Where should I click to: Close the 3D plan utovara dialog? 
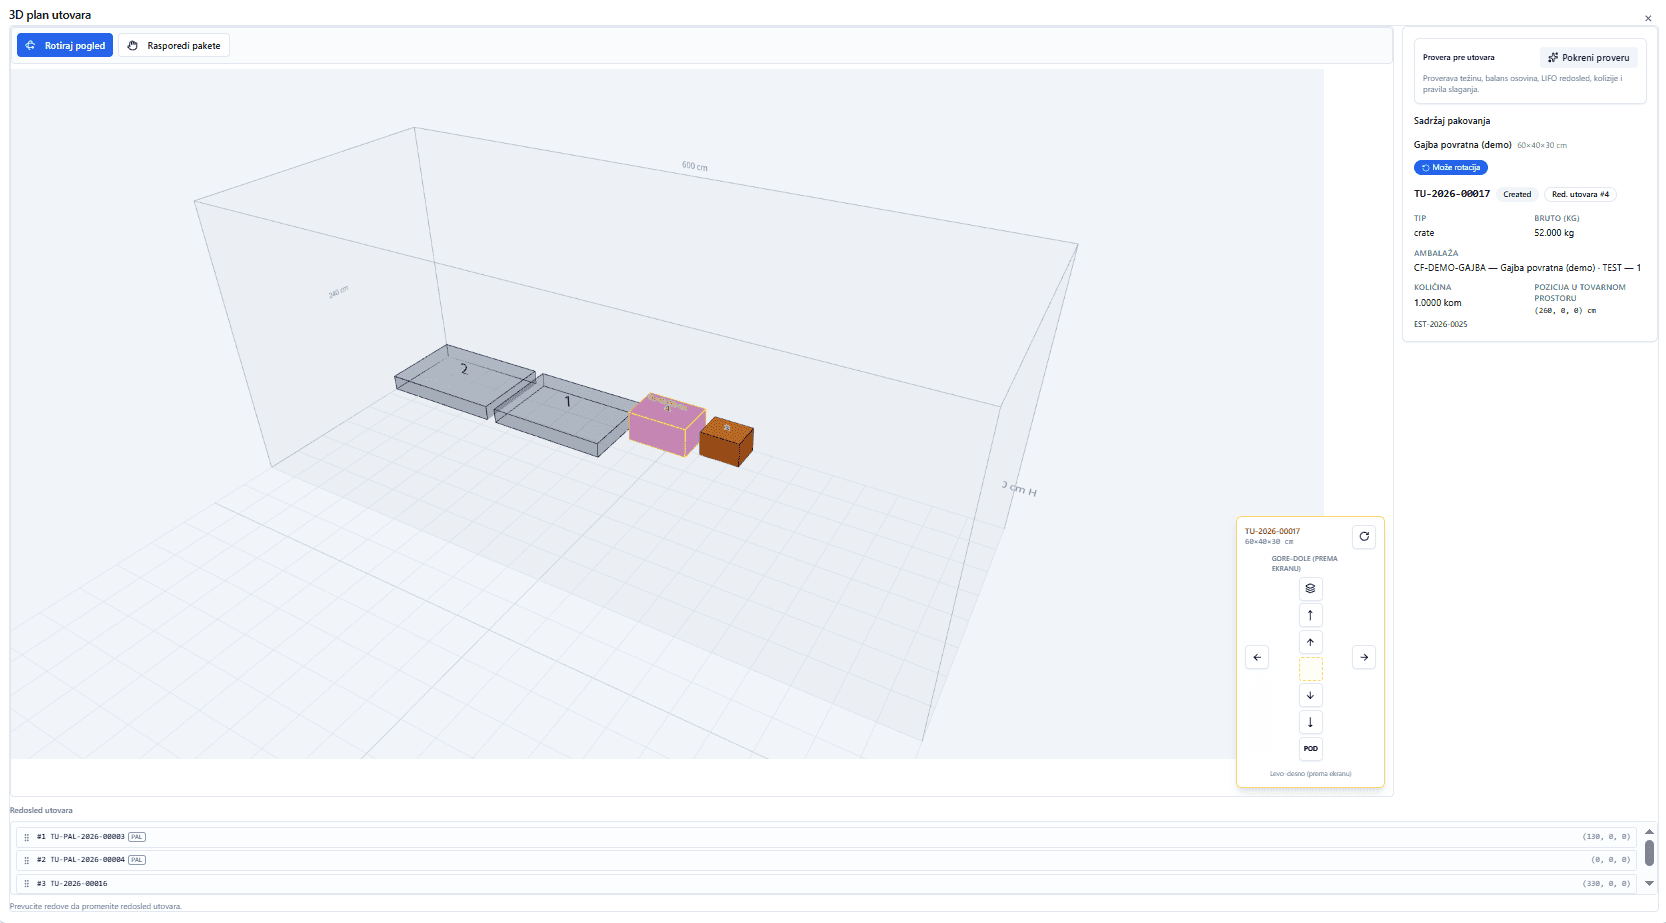[1648, 18]
